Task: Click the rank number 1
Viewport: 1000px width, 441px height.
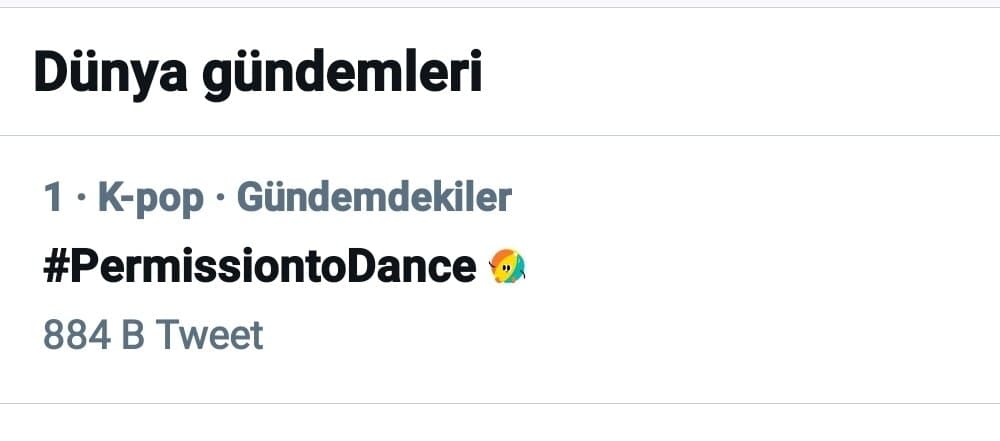Action: 53,198
